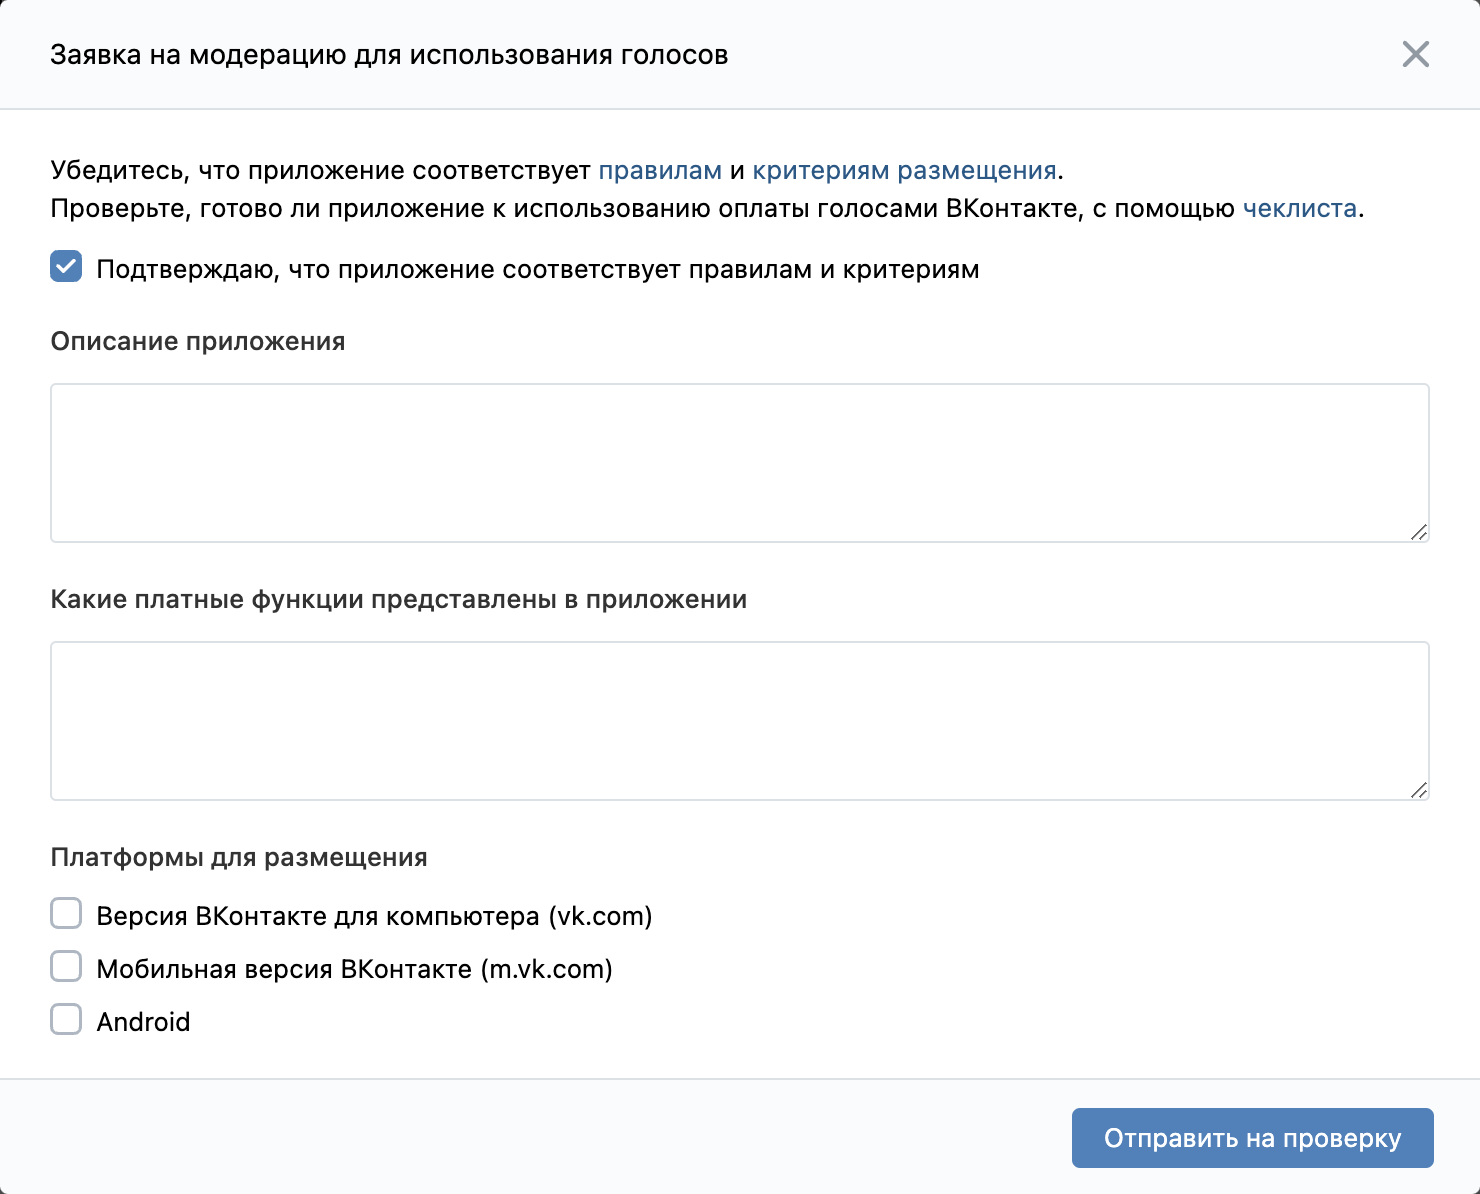Click the resize grip of the paid features field
Viewport: 1480px width, 1194px height.
pyautogui.click(x=1420, y=792)
